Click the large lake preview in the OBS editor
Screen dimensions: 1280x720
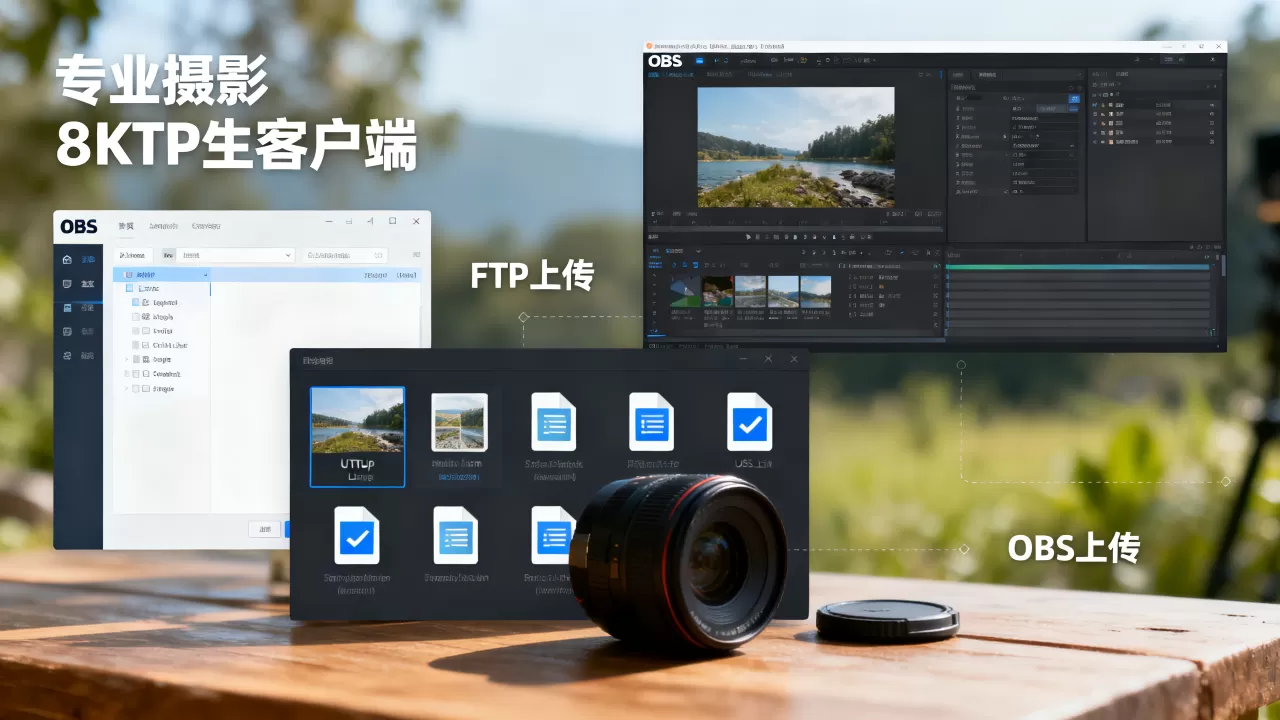click(796, 147)
